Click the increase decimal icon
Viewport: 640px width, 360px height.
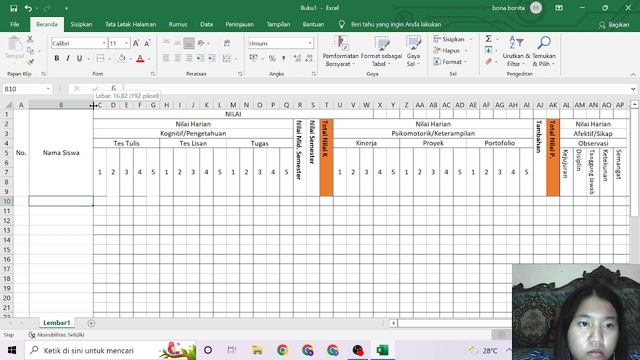pos(297,58)
